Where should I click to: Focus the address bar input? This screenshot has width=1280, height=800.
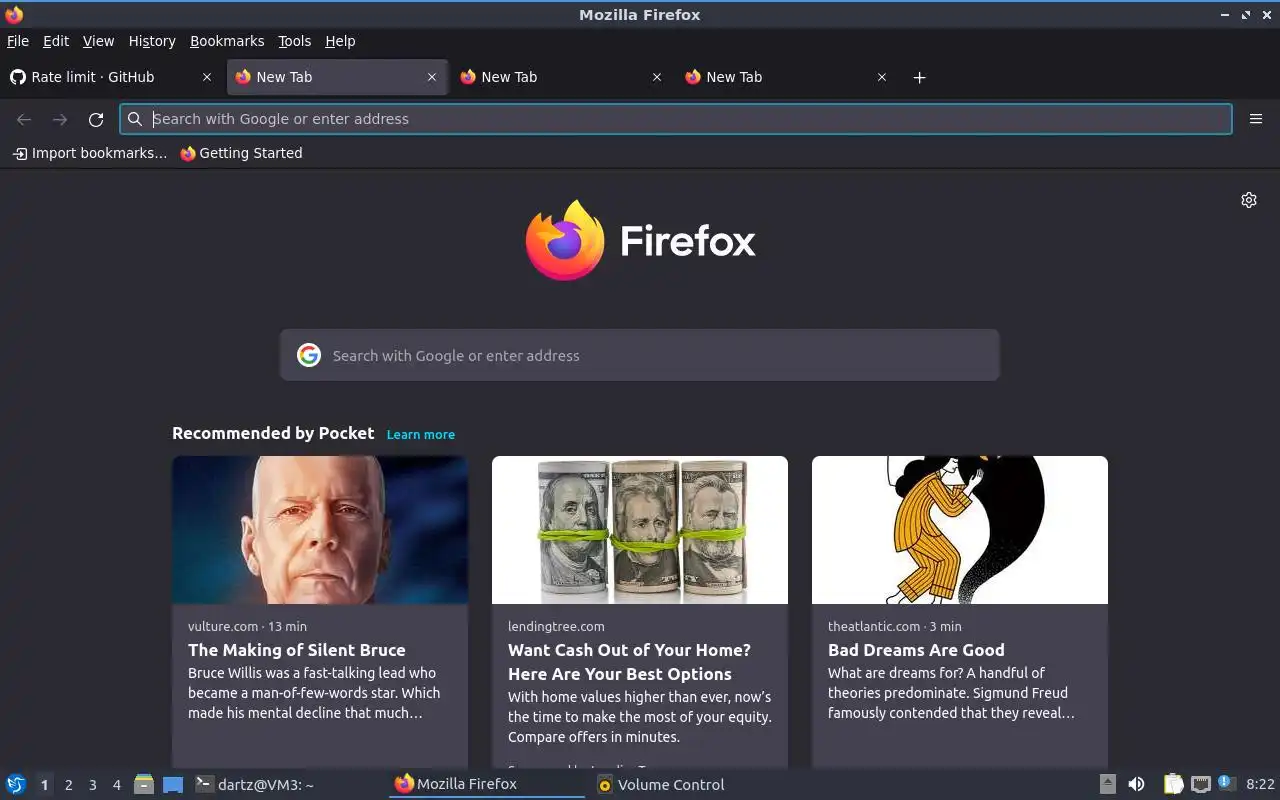676,119
